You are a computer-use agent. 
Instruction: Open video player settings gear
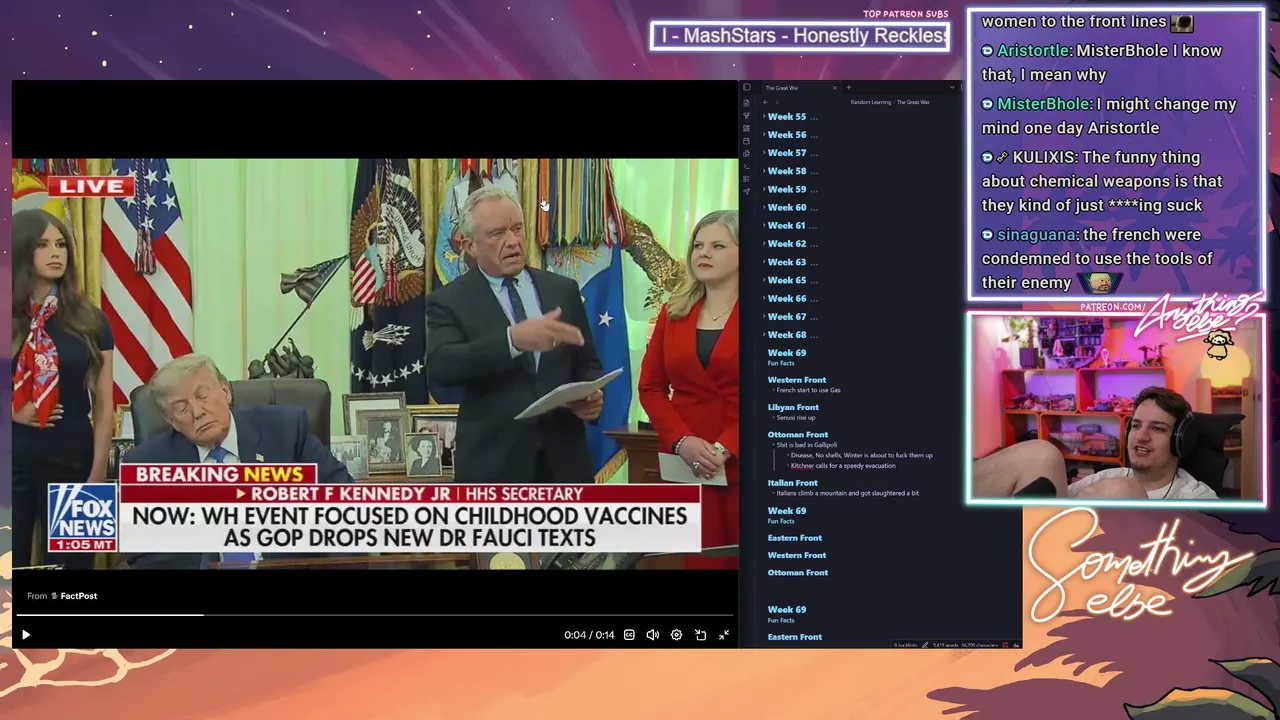(677, 635)
